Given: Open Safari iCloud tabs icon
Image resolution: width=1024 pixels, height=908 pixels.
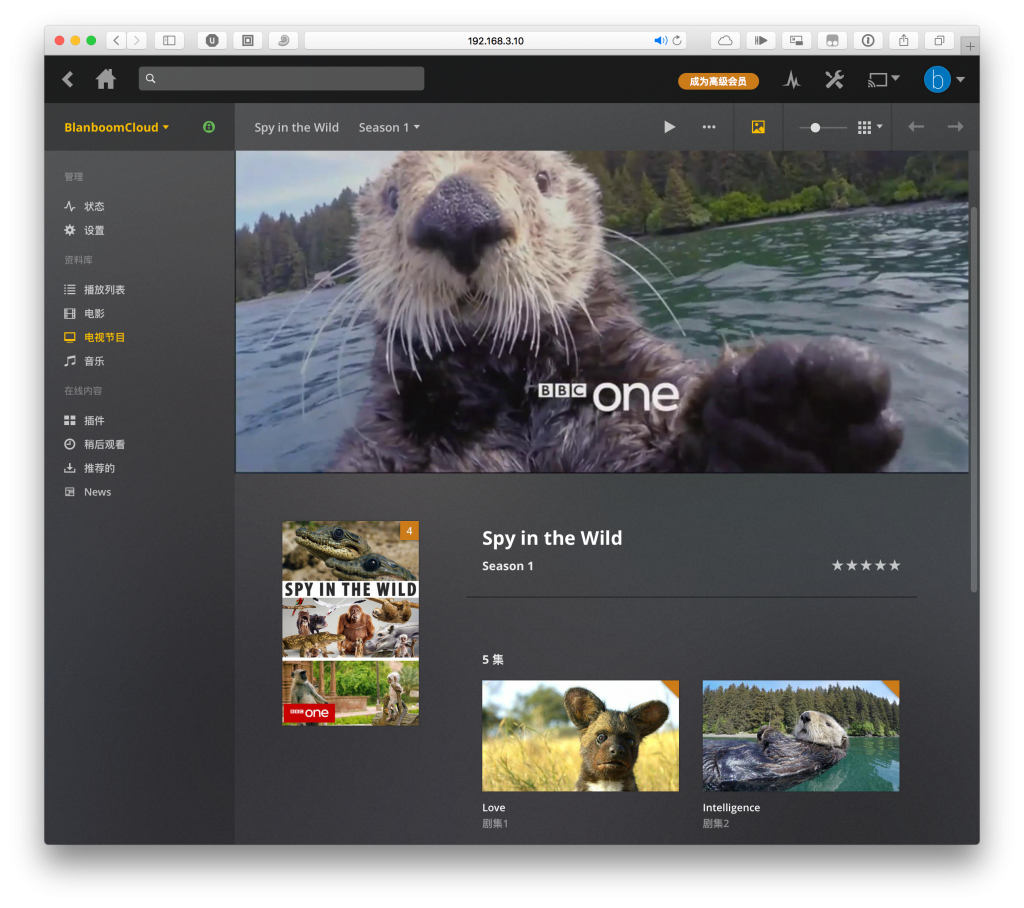Looking at the screenshot, I should click(725, 41).
